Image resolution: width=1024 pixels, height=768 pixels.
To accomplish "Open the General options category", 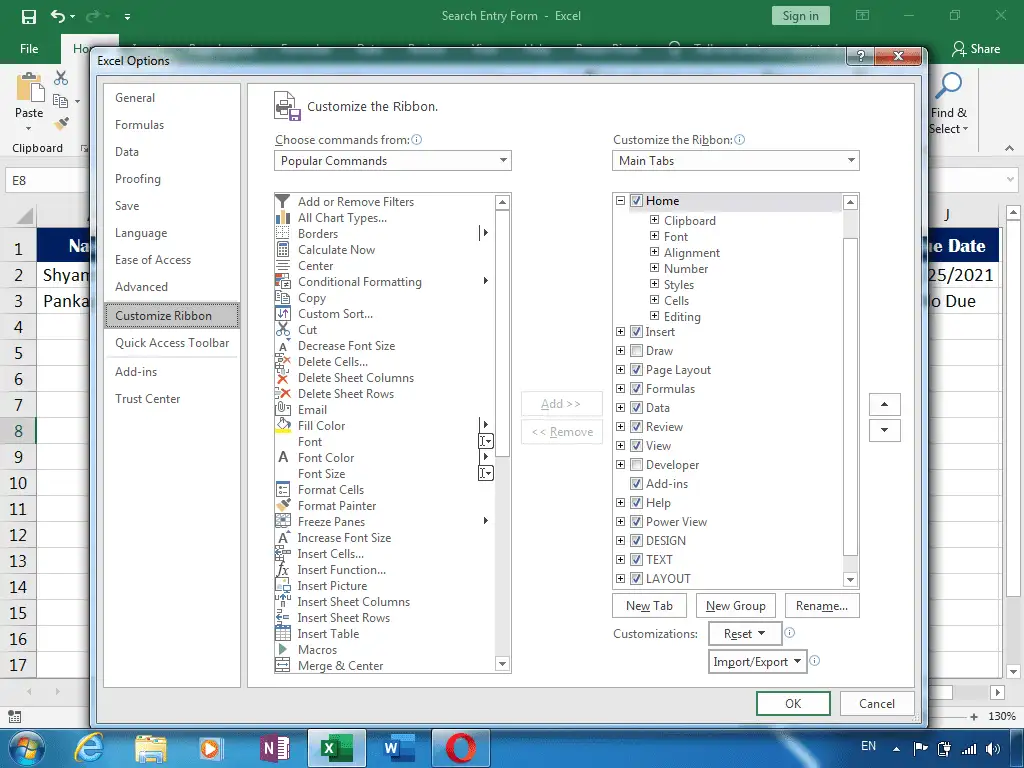I will tap(135, 98).
